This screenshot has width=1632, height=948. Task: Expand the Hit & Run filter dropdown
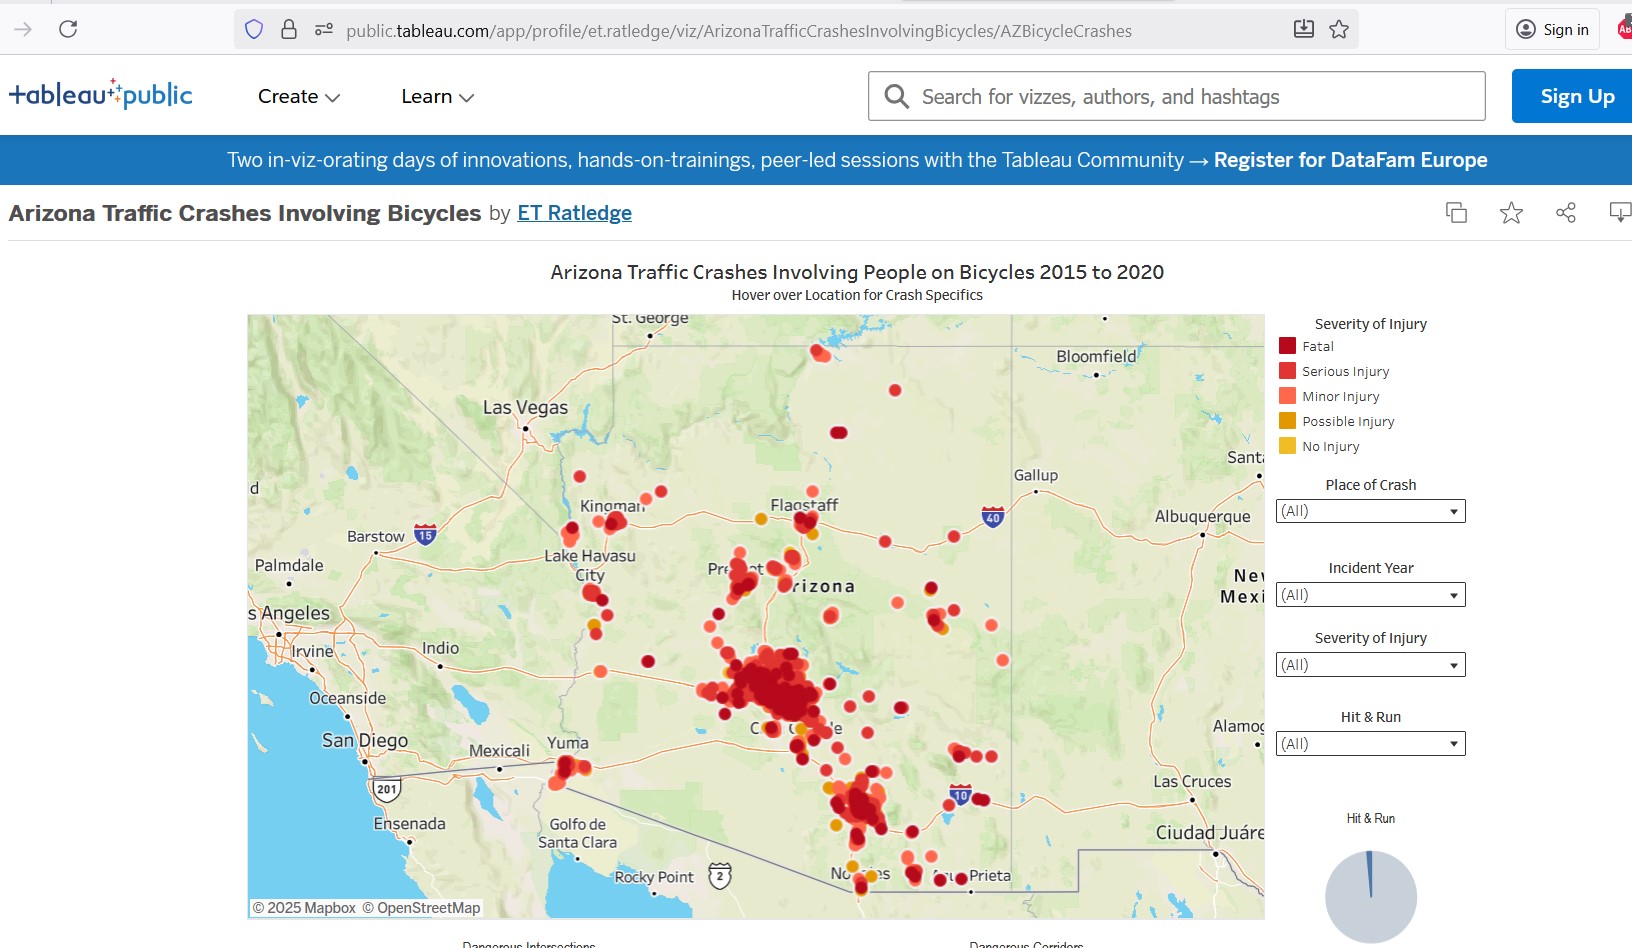tap(1370, 744)
